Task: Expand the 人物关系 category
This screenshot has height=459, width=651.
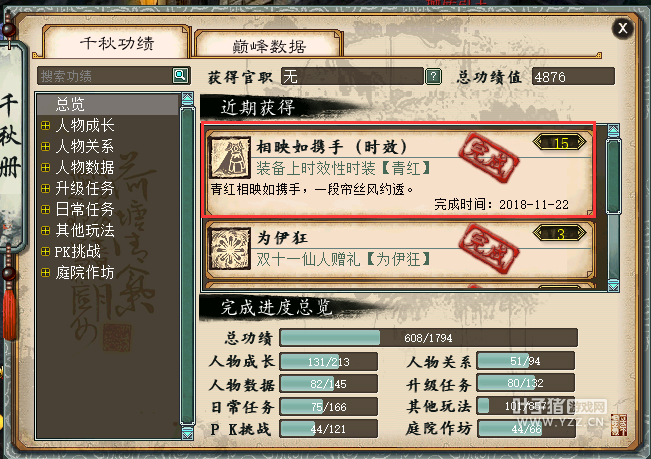Action: 46,146
